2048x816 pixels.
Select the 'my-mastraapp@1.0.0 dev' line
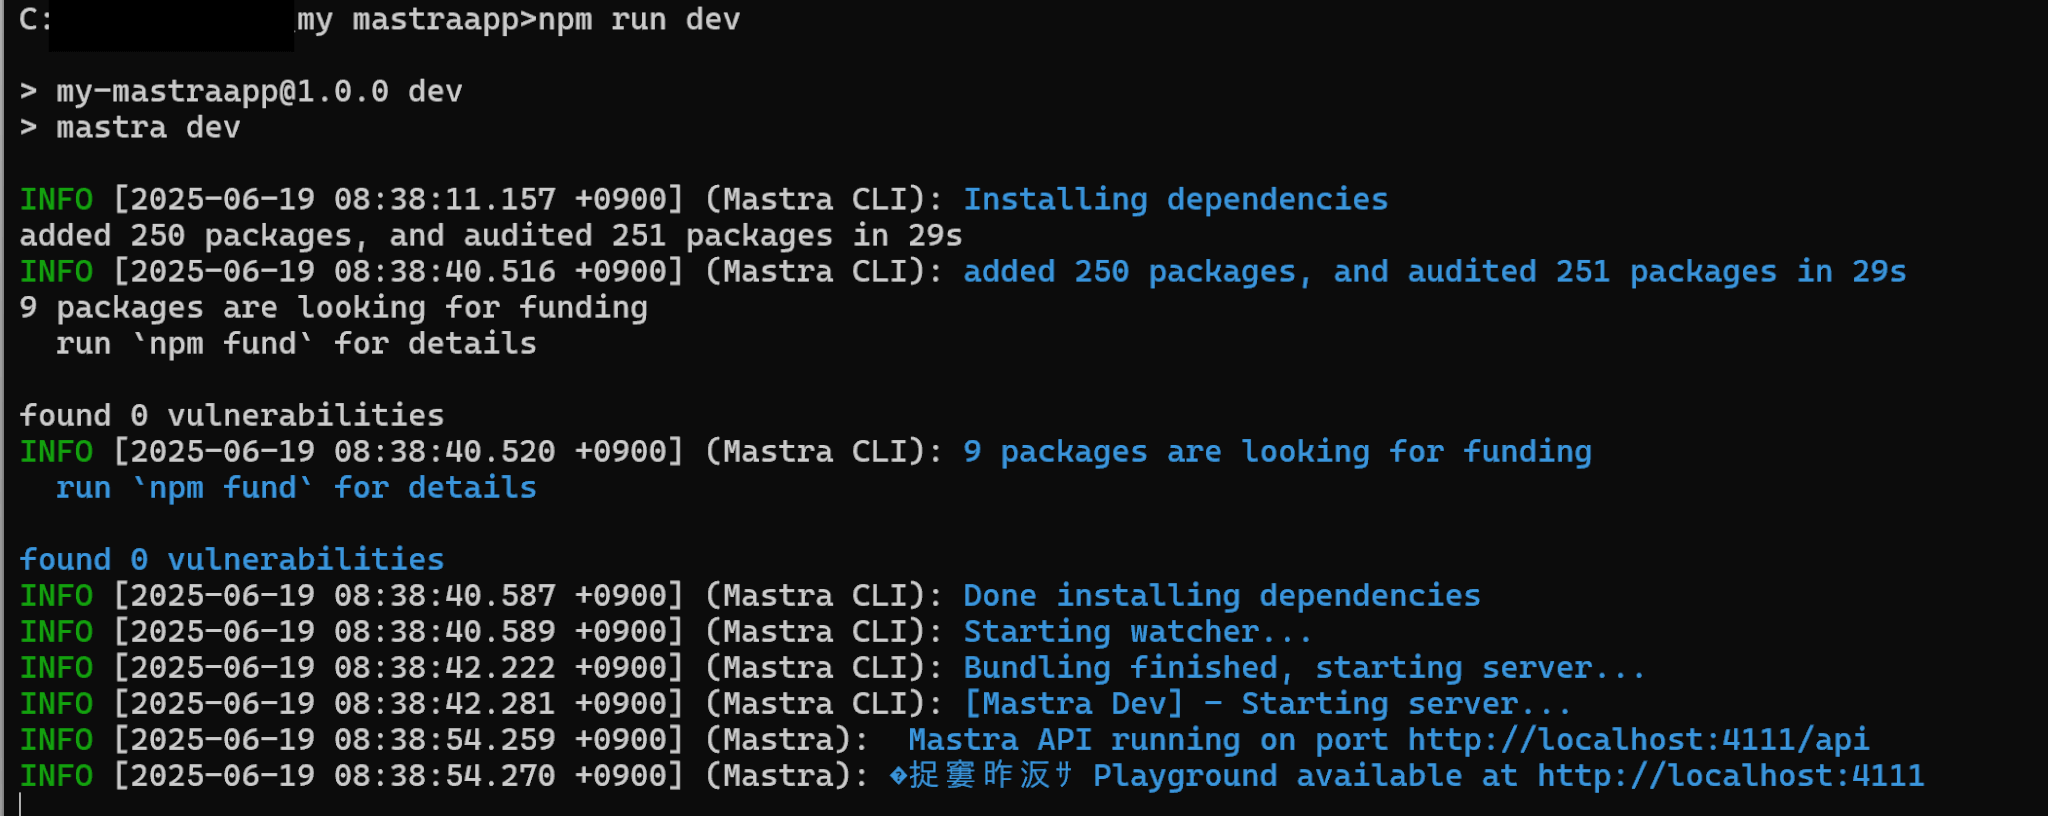(241, 92)
